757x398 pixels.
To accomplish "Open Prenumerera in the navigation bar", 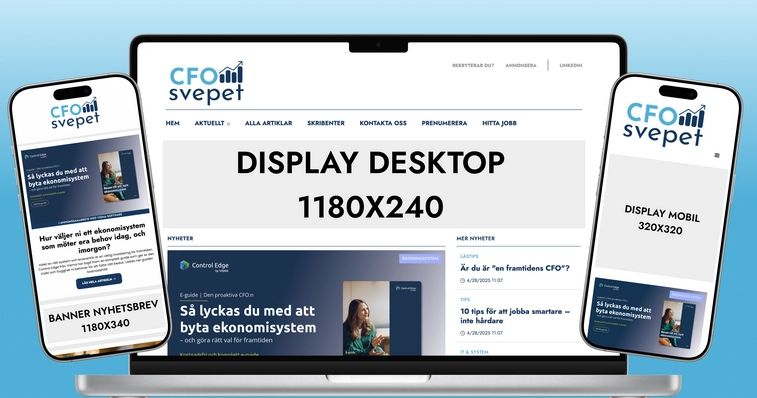I will coord(444,123).
